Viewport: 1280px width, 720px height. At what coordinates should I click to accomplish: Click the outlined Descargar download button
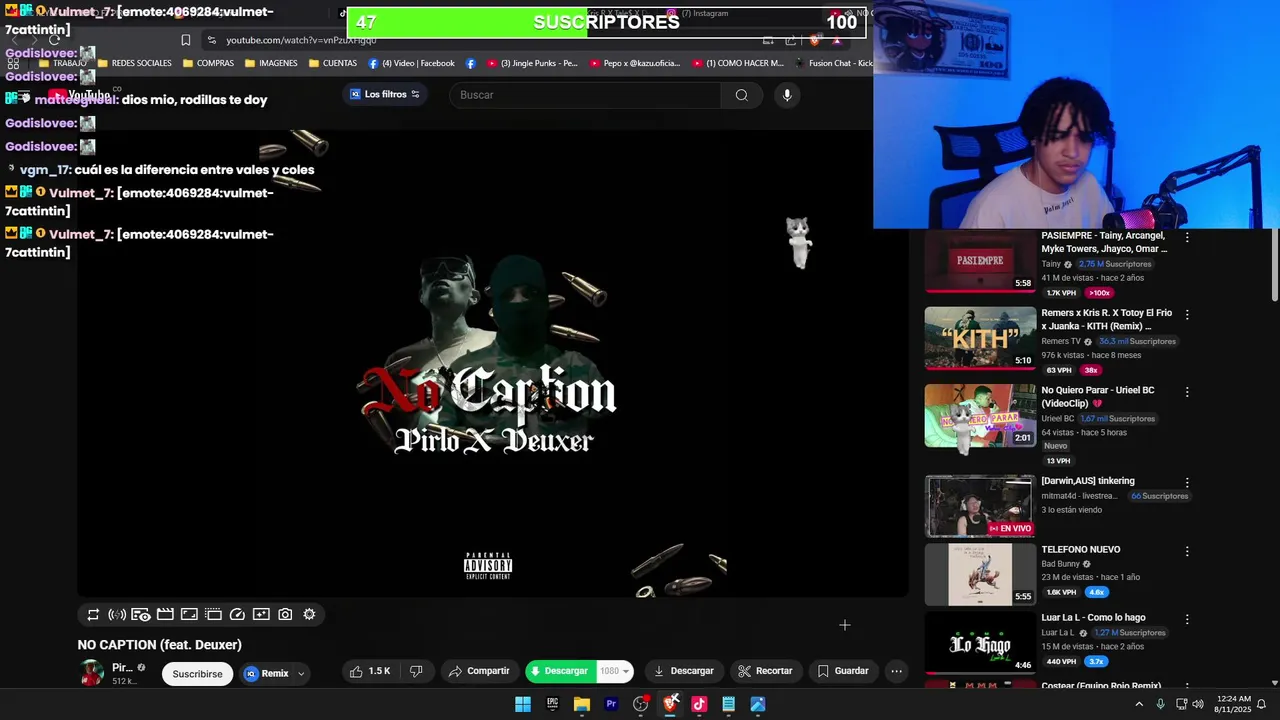[x=683, y=671]
